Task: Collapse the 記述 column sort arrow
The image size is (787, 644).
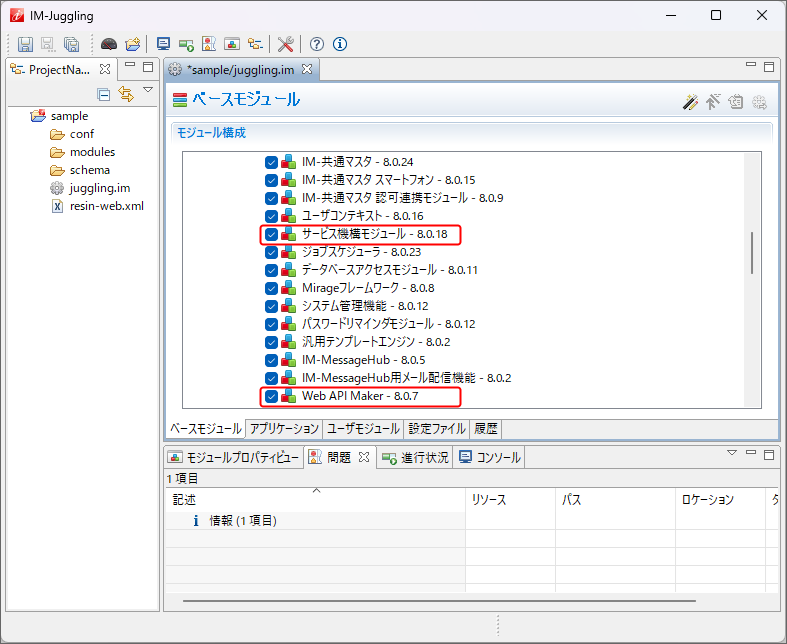Action: click(316, 490)
